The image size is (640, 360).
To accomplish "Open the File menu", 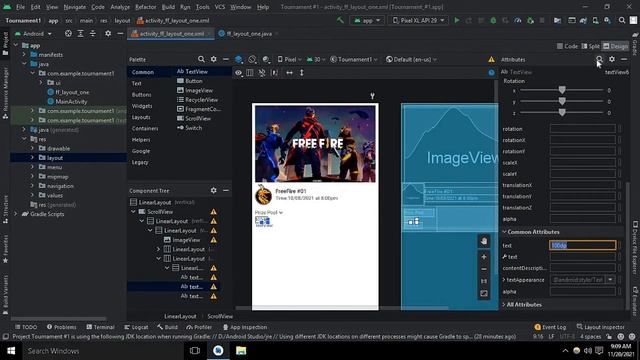I will click(x=20, y=7).
